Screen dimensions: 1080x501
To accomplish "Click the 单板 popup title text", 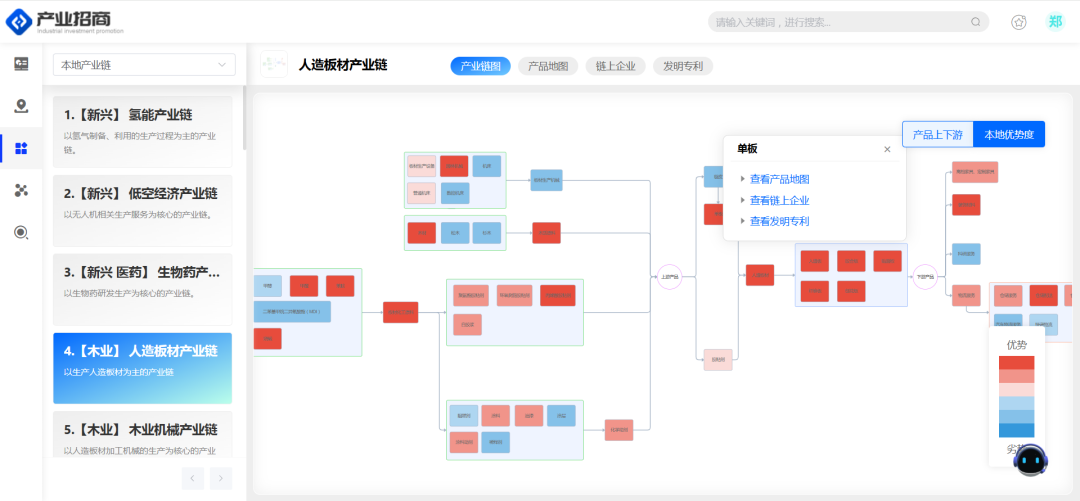I will (x=747, y=149).
